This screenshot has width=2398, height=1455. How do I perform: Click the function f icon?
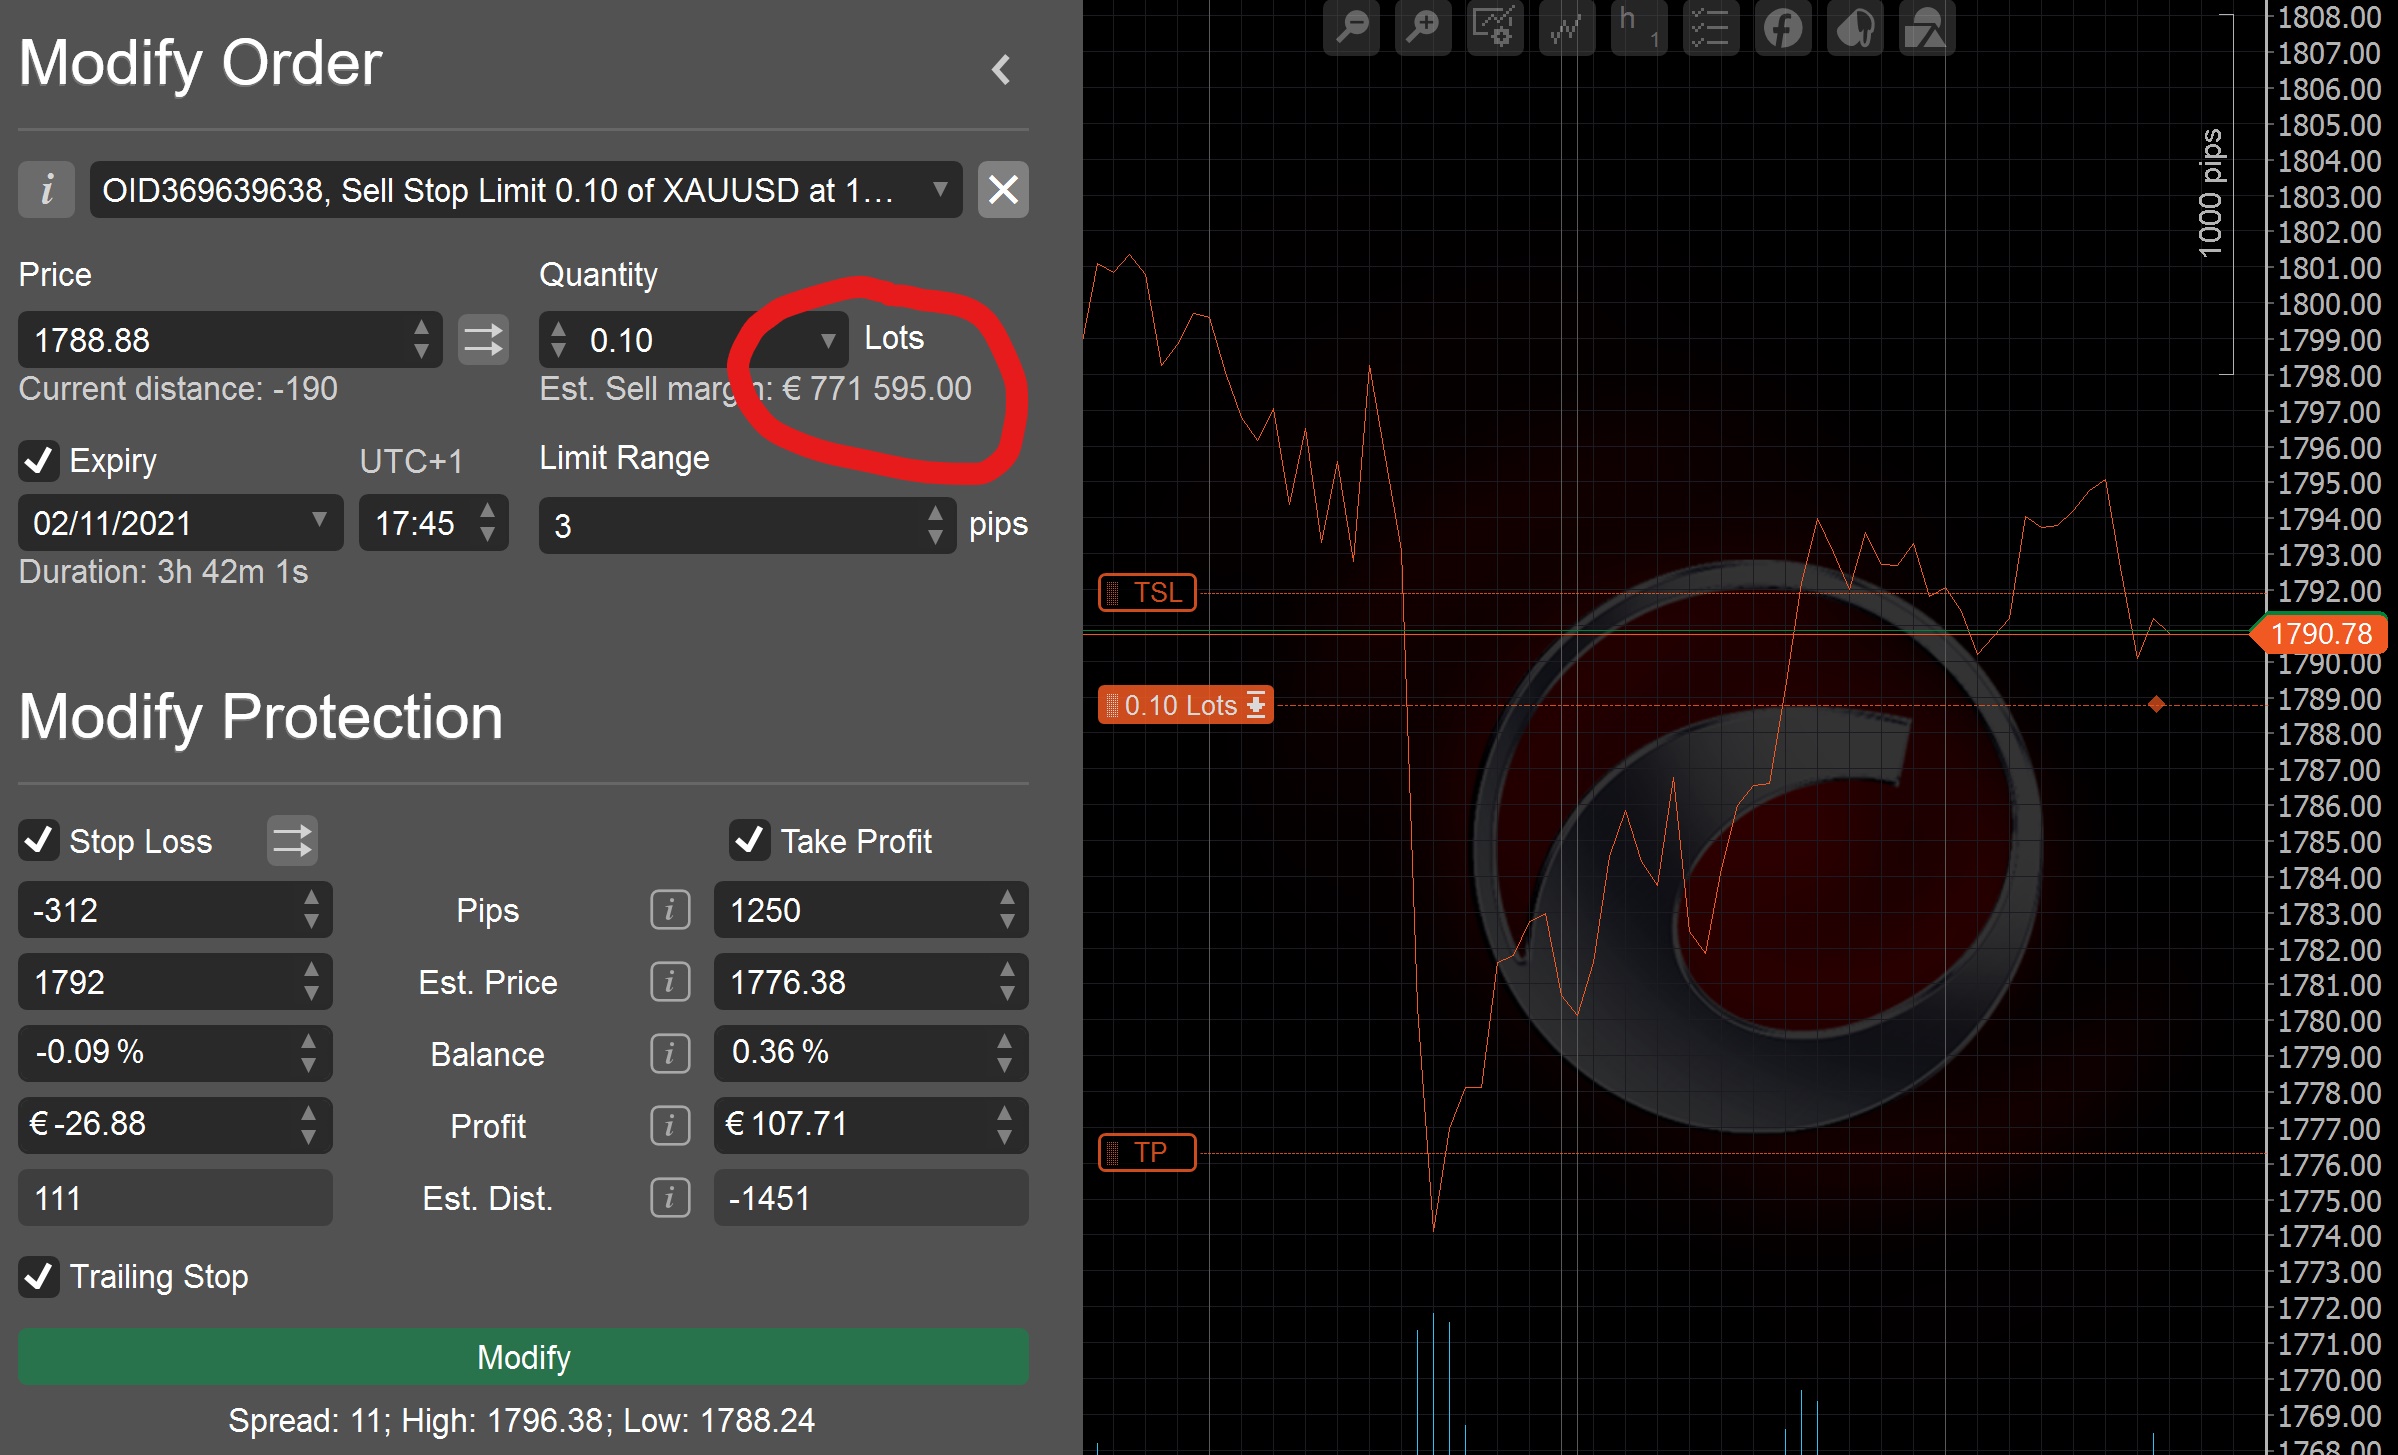1783,28
